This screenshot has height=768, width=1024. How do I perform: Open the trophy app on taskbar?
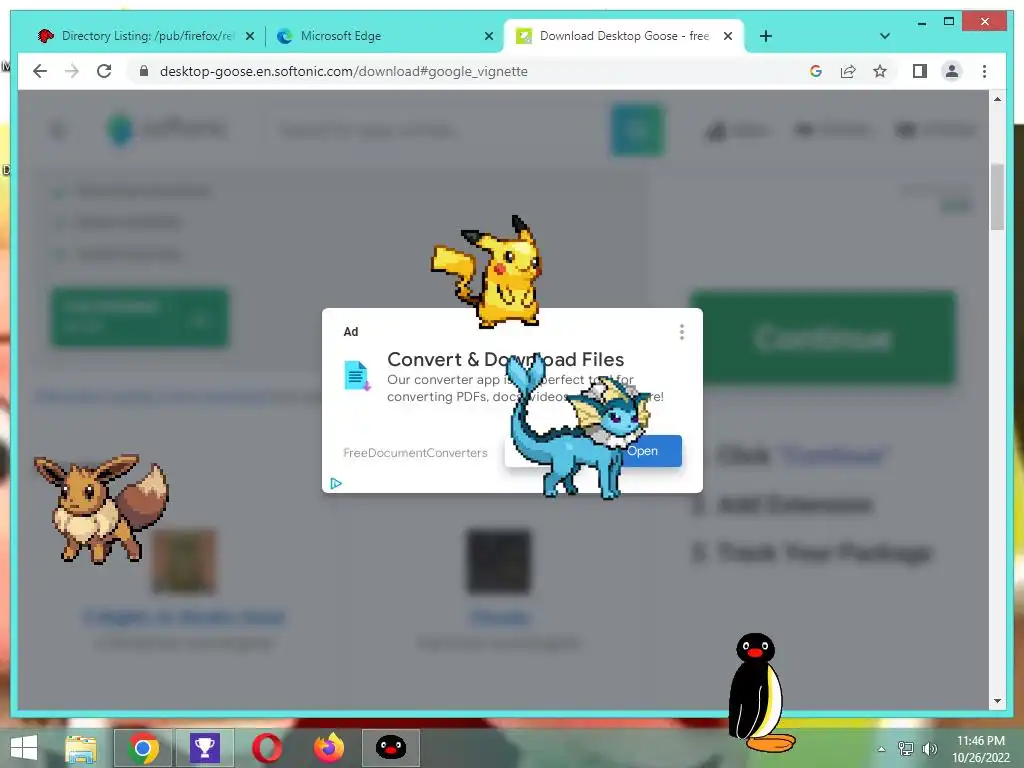pos(204,748)
